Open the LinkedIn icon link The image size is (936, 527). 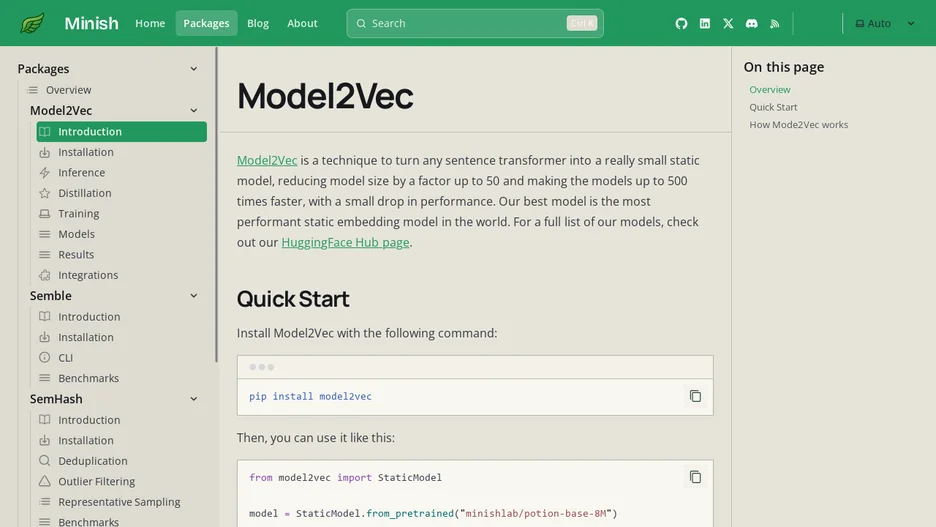(705, 23)
